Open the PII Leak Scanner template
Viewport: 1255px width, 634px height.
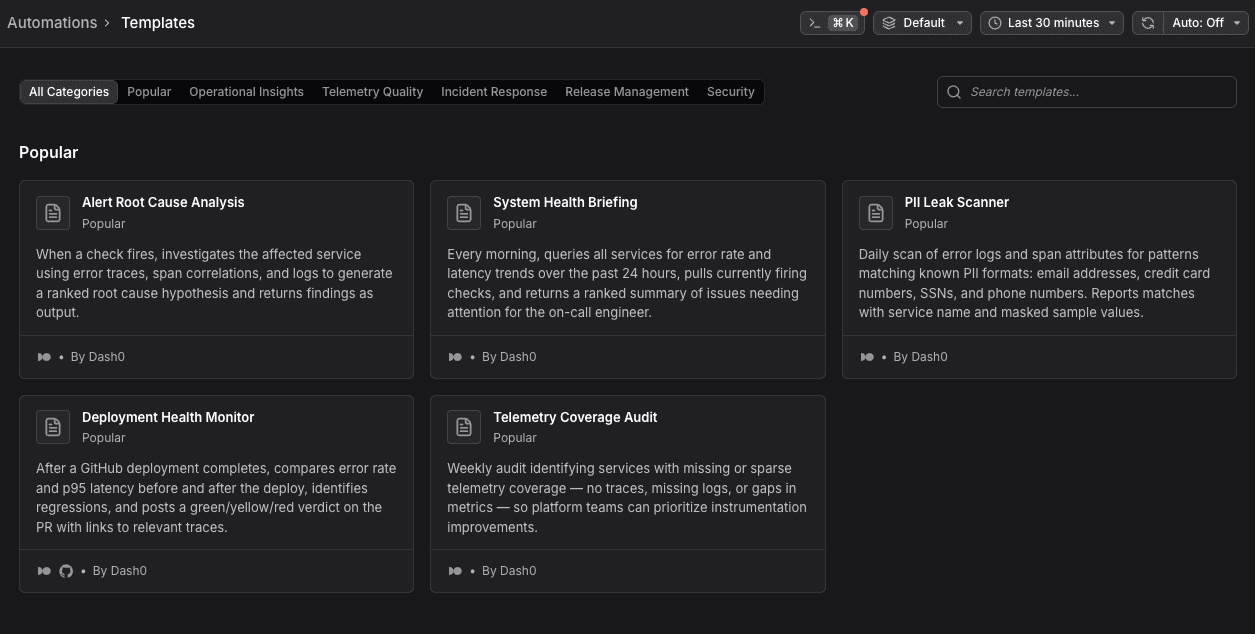click(x=1039, y=279)
